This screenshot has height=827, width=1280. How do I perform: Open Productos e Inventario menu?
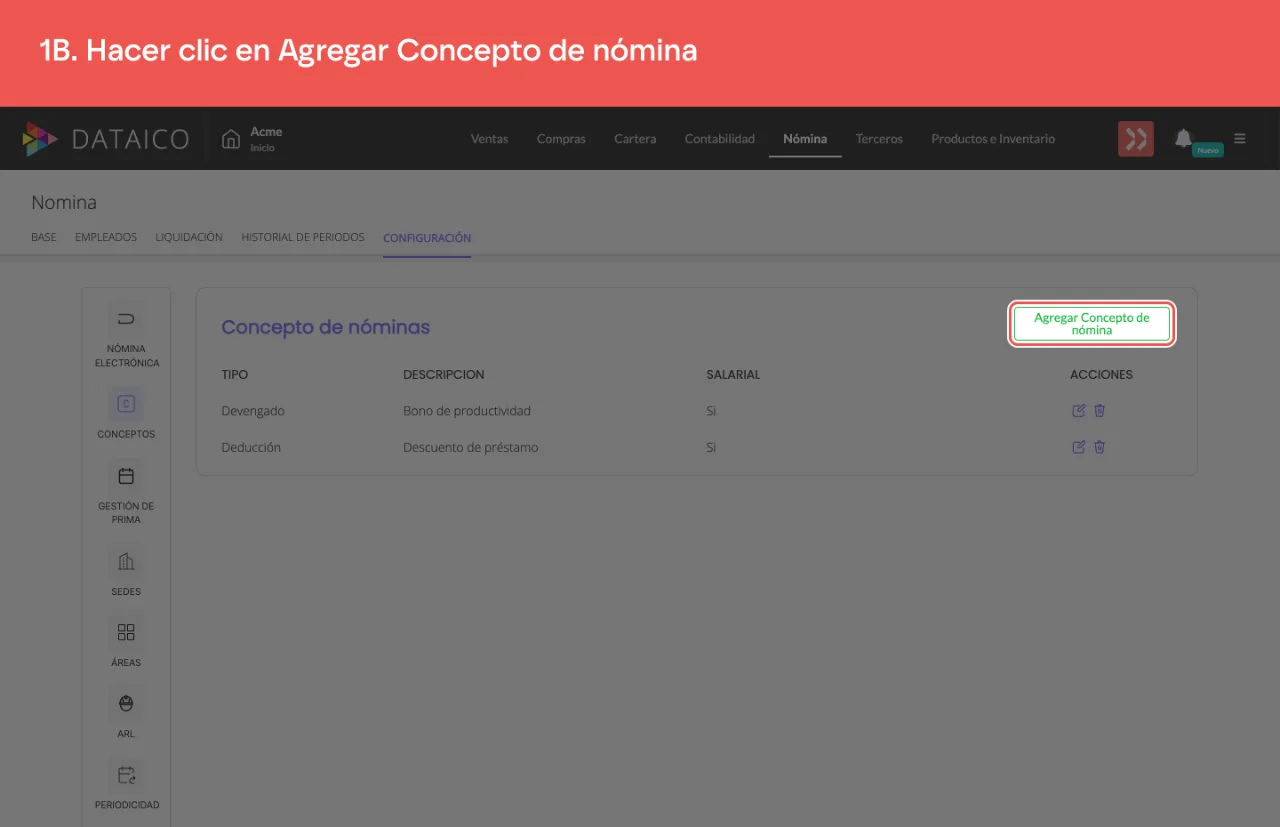(993, 139)
